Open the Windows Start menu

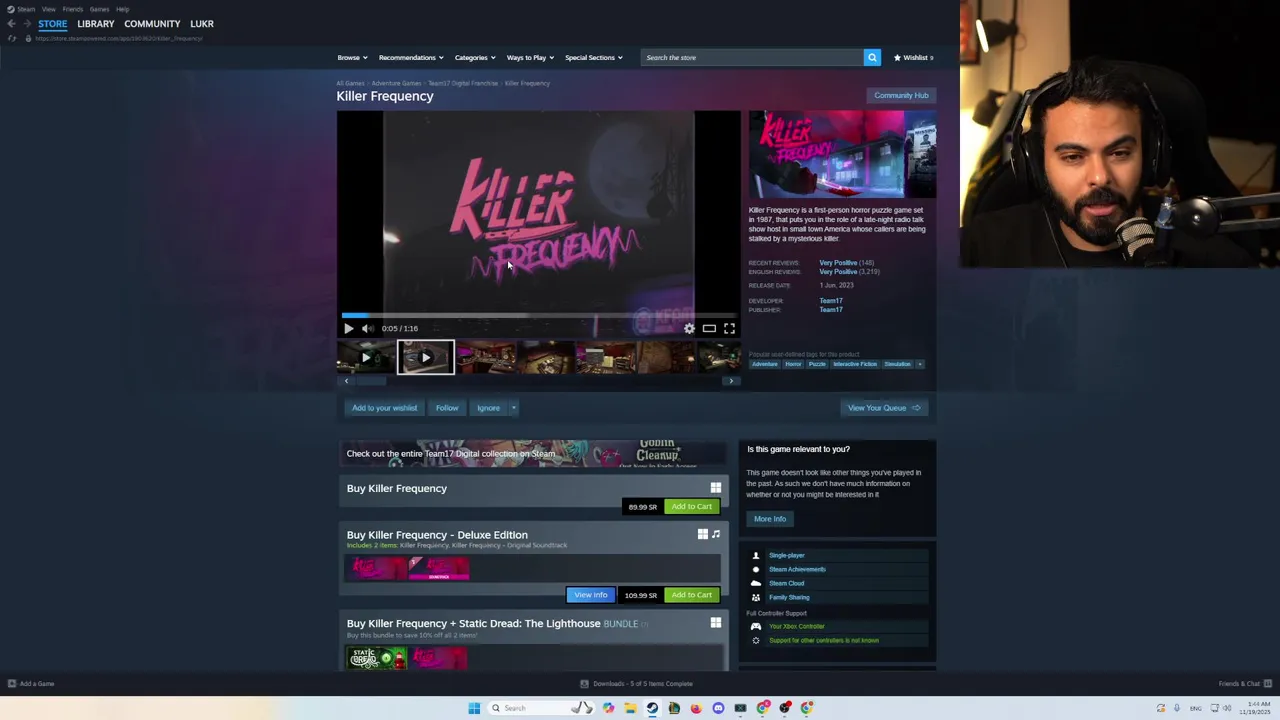click(x=474, y=708)
